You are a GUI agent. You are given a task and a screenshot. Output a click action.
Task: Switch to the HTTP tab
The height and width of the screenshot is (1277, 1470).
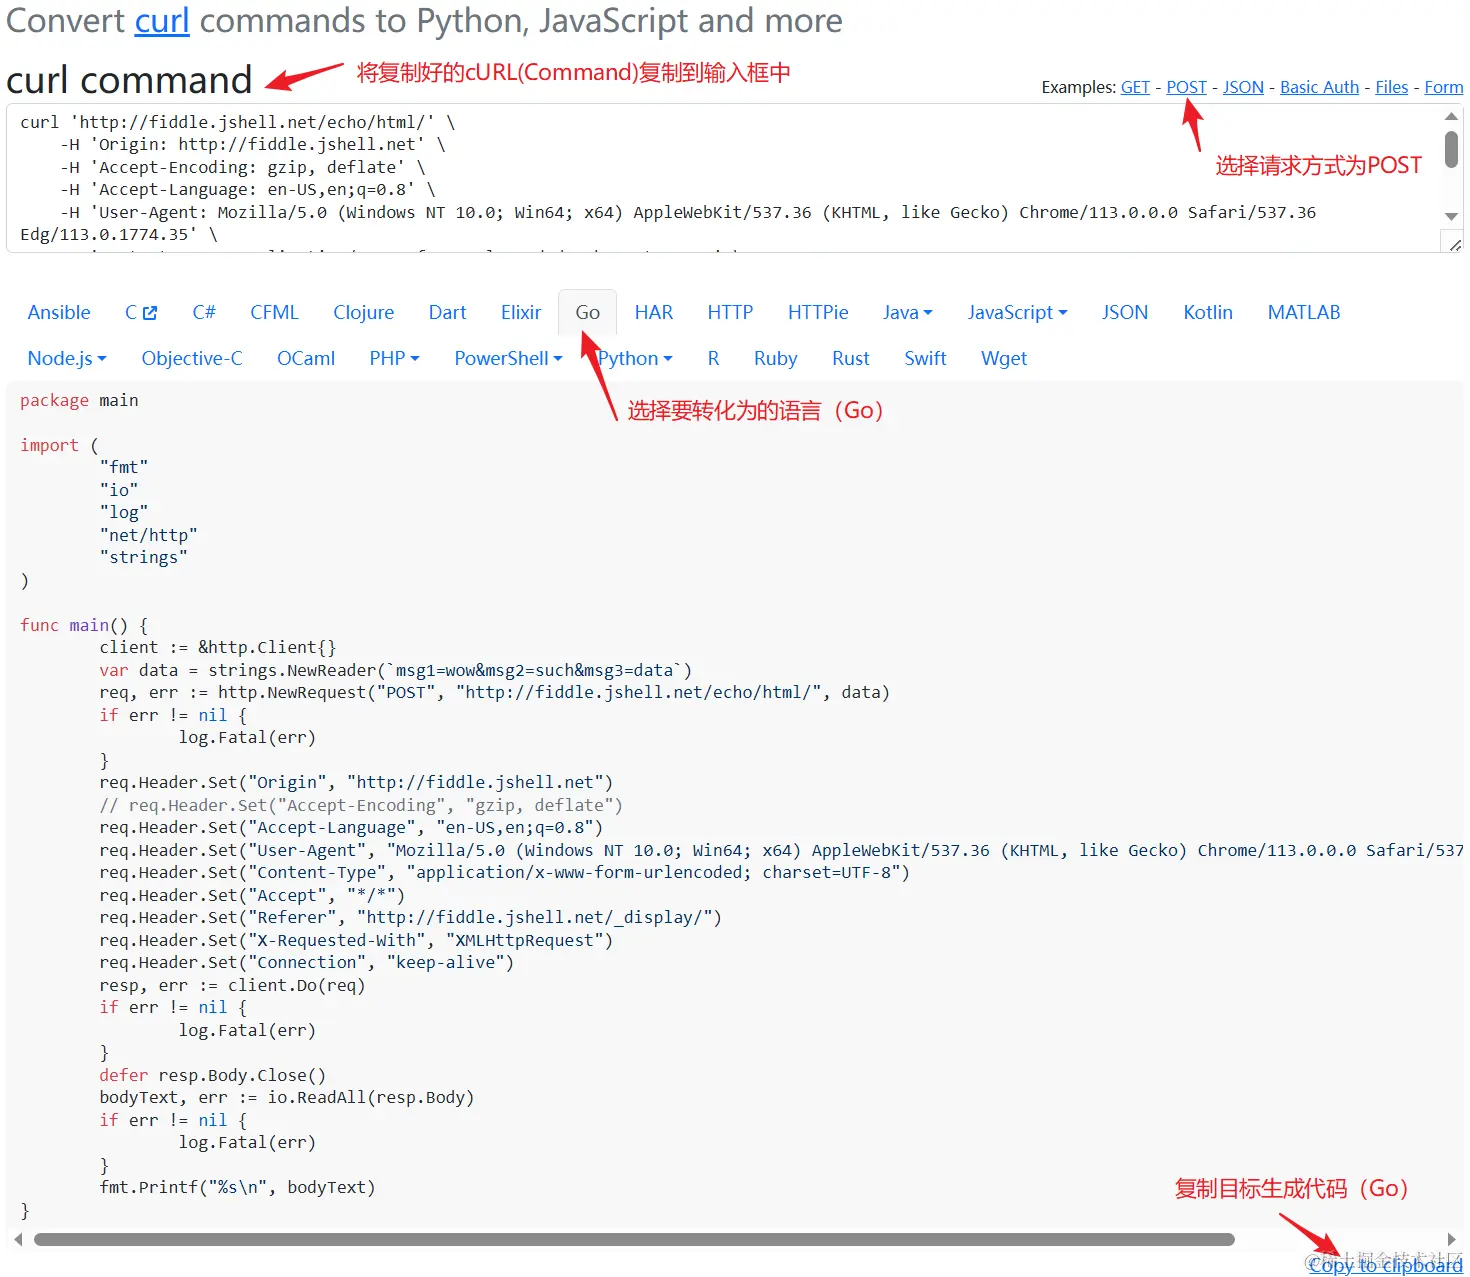pos(730,313)
